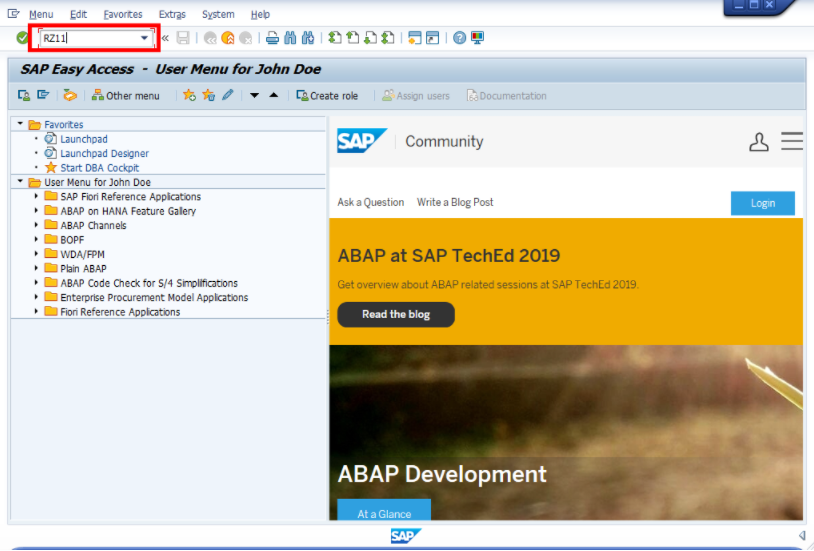Image resolution: width=814 pixels, height=551 pixels.
Task: Click the Community user profile icon
Action: 758,141
